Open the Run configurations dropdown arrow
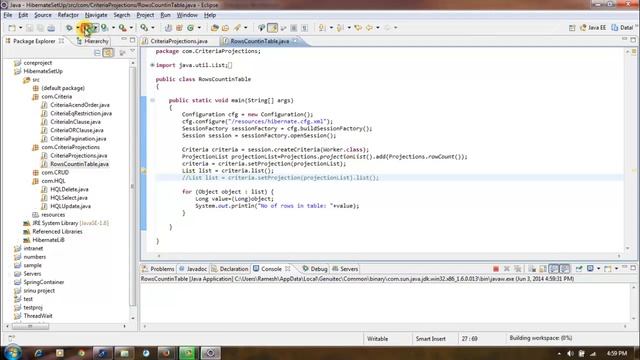This screenshot has width=640, height=360. 95,28
